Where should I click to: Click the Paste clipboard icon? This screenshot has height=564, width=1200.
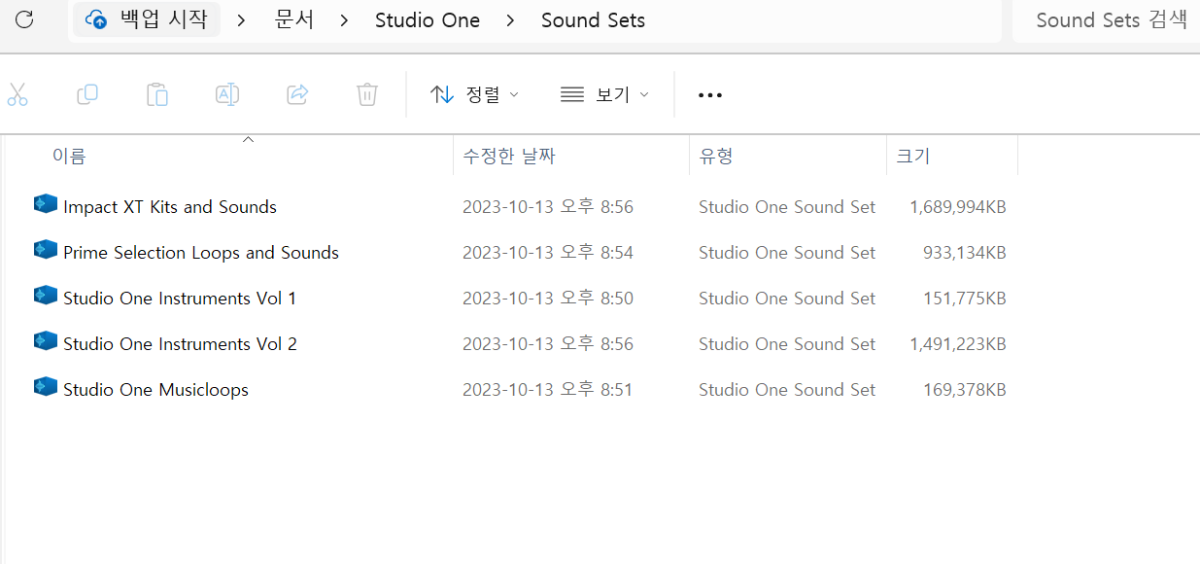(x=157, y=95)
